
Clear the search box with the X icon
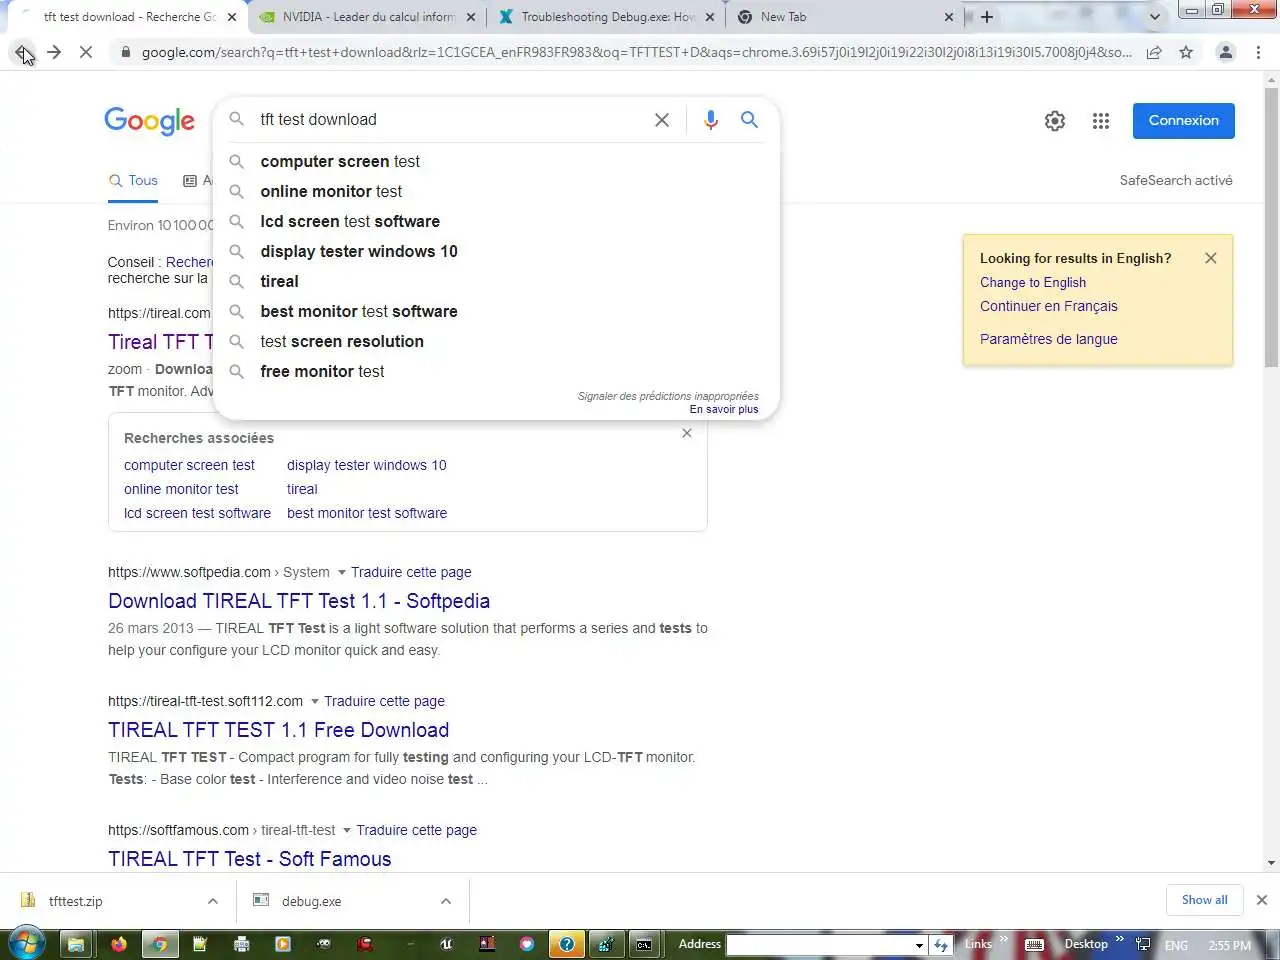tap(662, 120)
